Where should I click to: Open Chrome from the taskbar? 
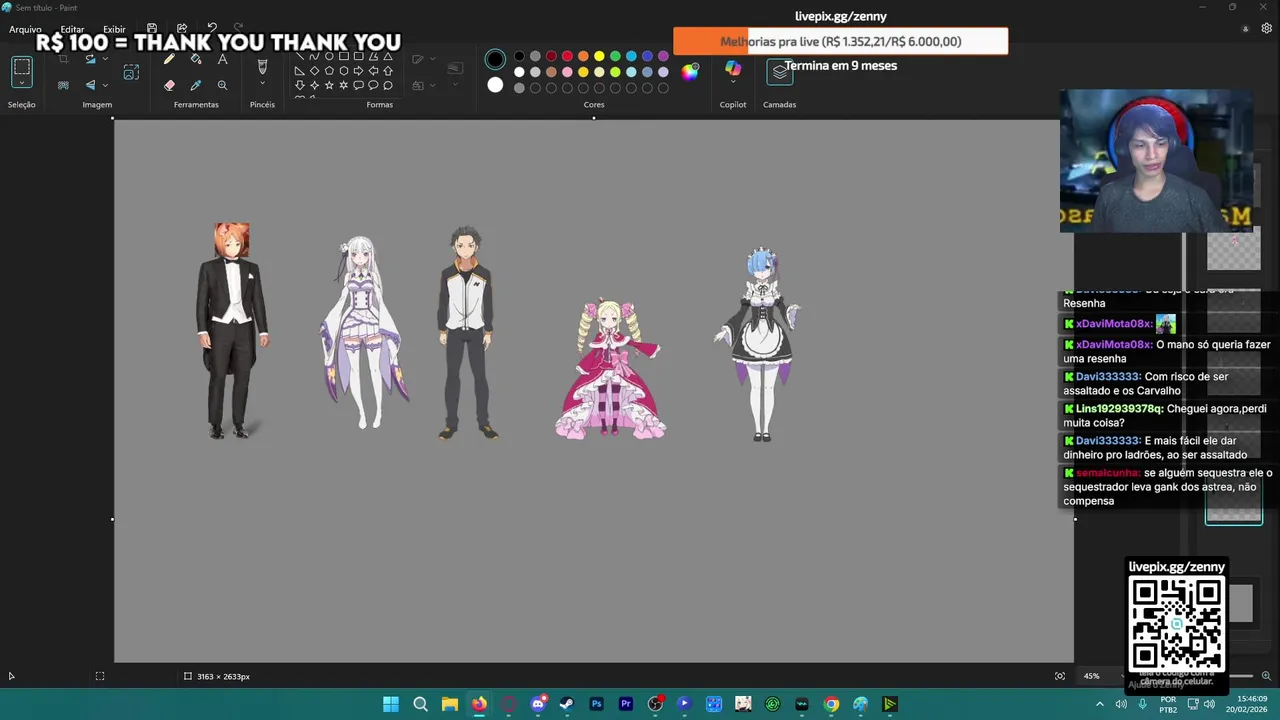click(831, 704)
